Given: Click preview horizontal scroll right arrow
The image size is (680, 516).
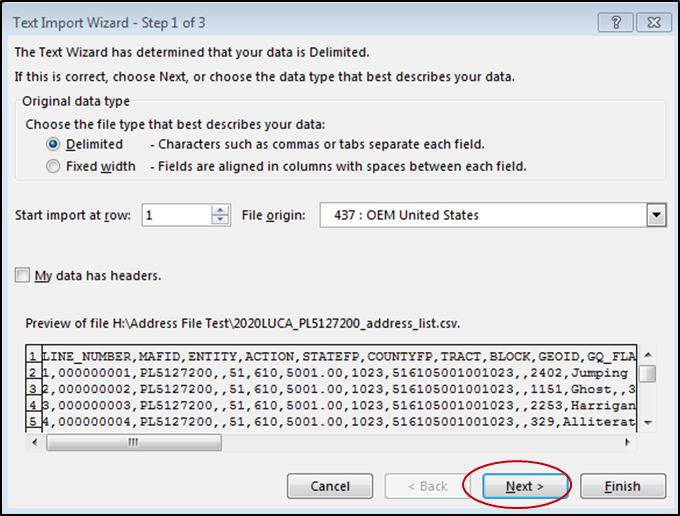Looking at the screenshot, I should (627, 442).
